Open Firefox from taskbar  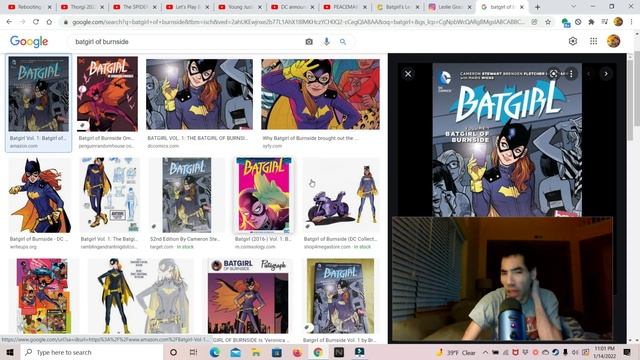point(298,352)
